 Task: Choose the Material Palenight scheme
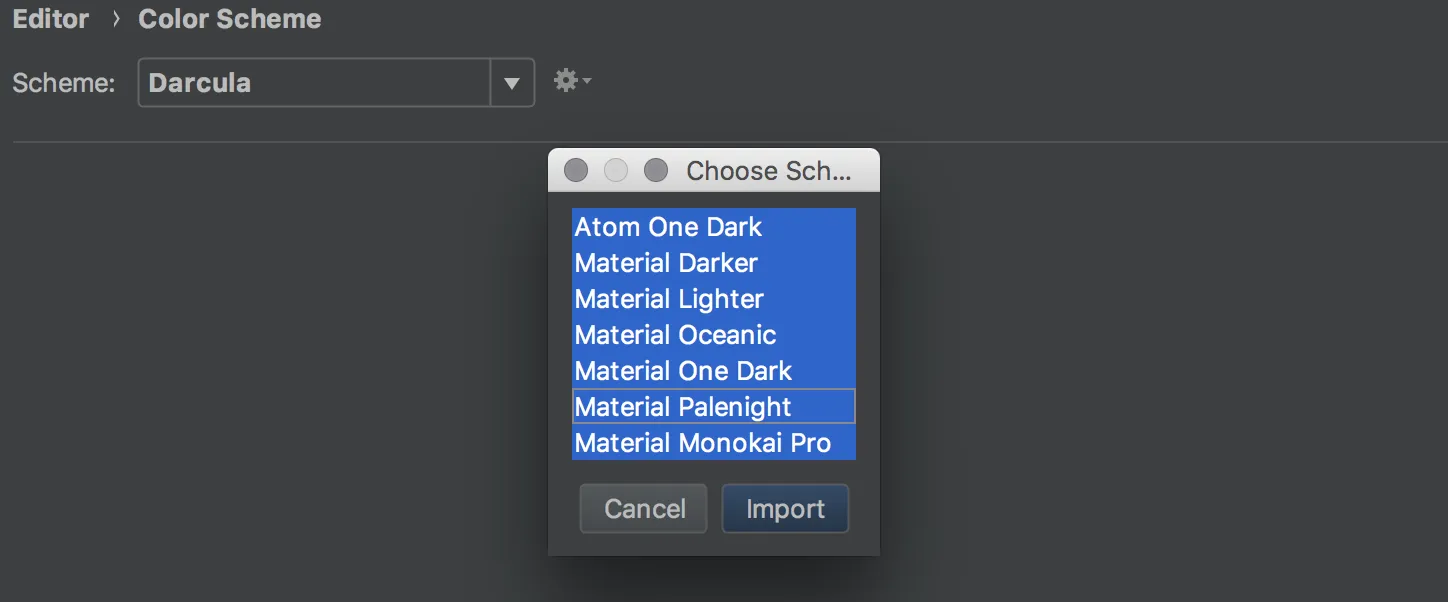click(x=683, y=407)
